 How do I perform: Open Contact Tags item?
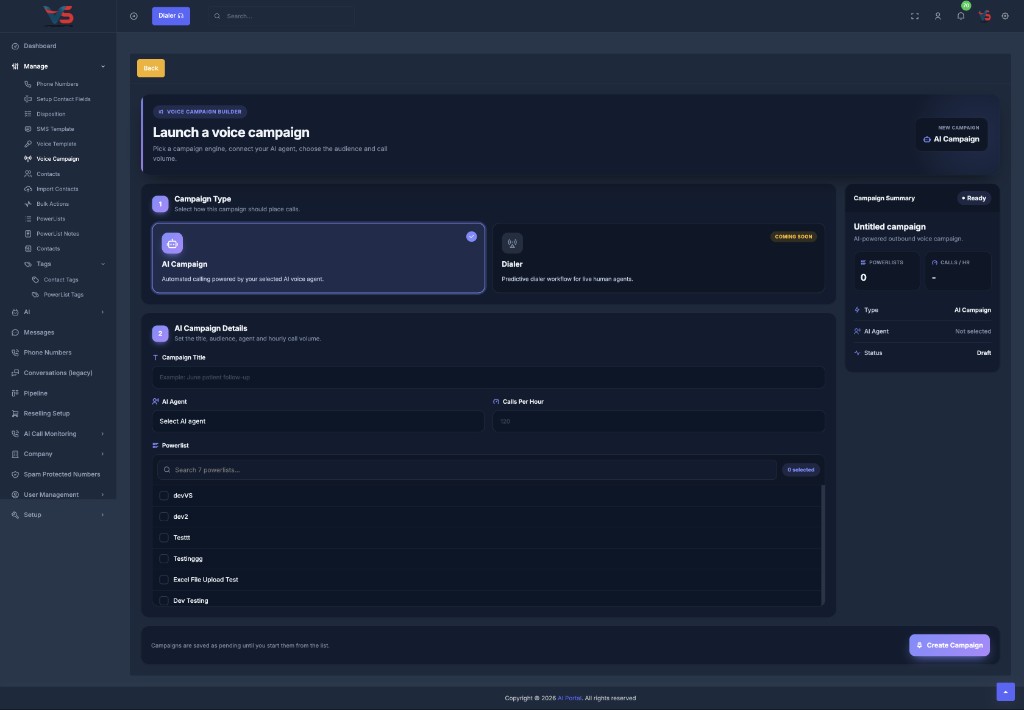61,280
